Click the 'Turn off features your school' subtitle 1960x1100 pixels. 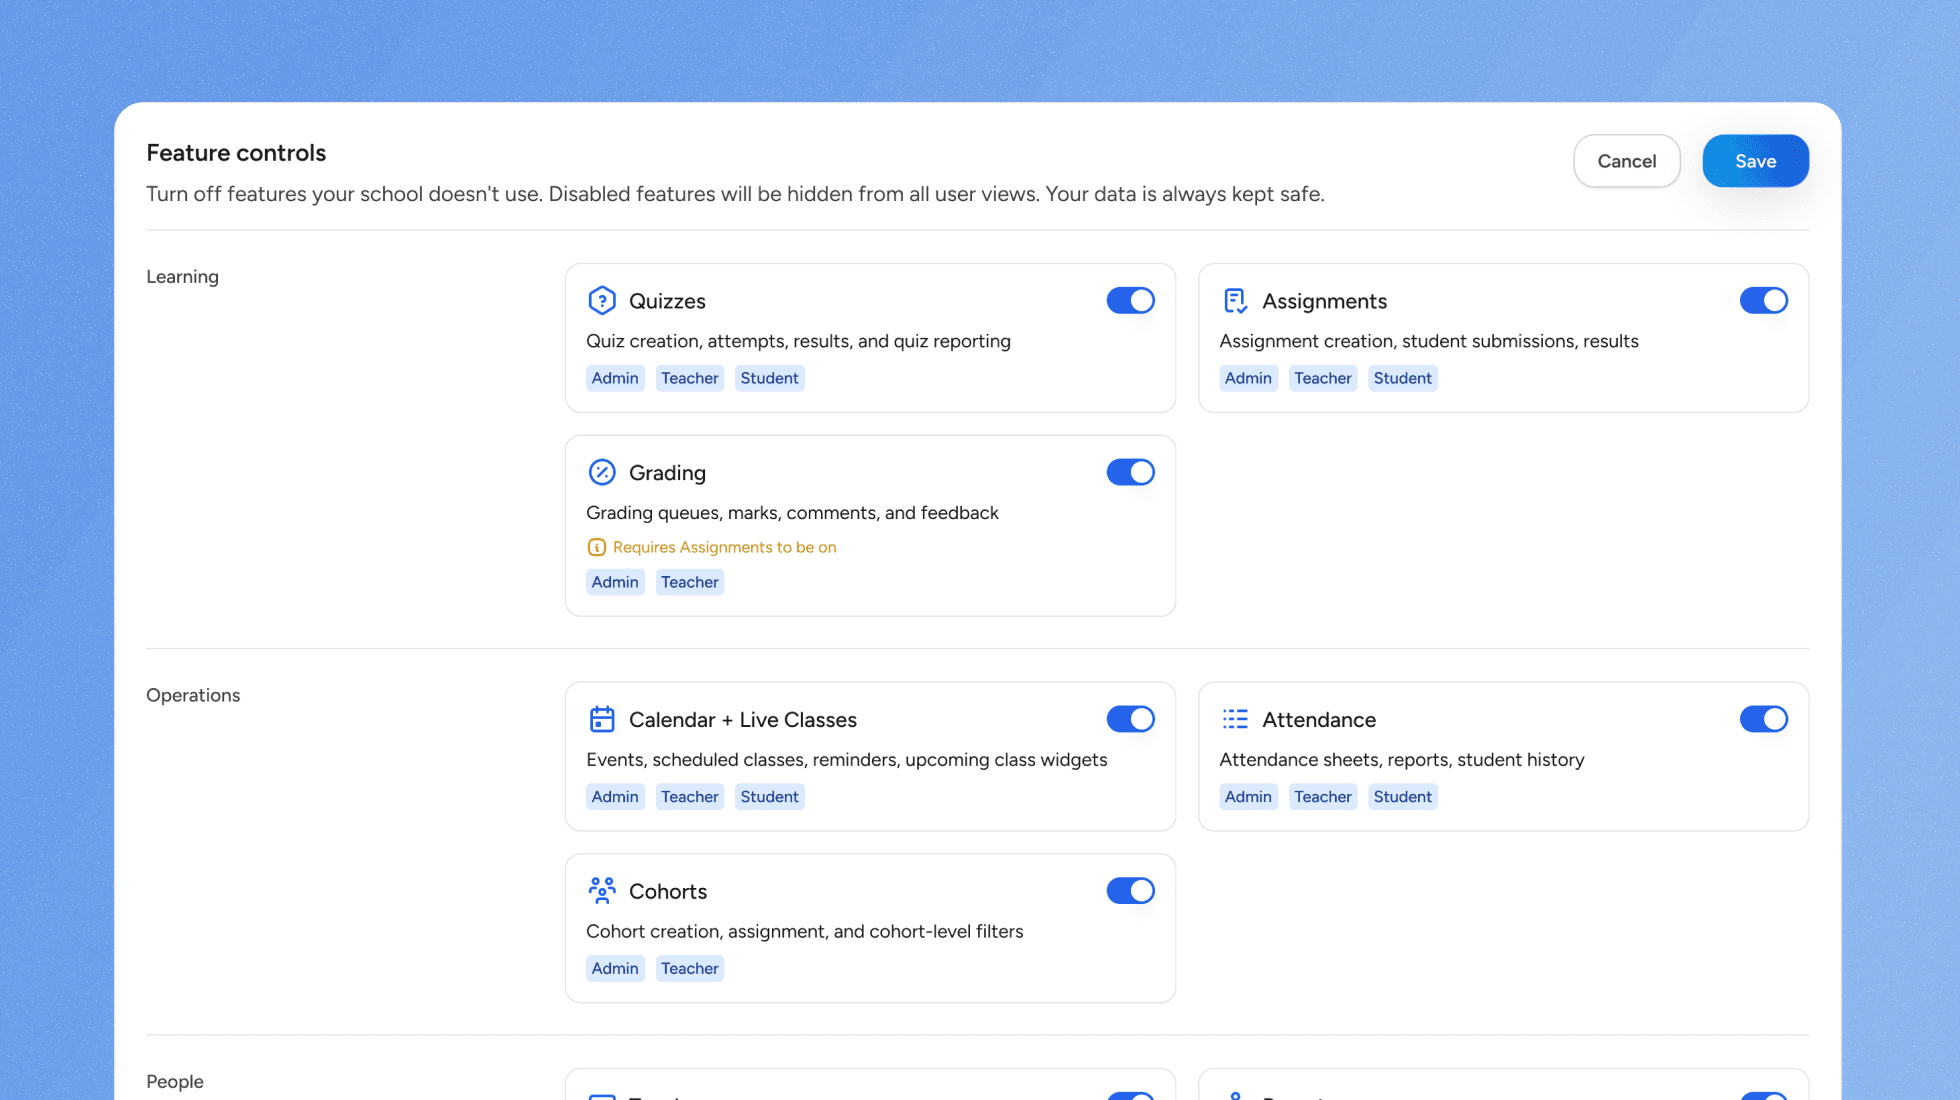735,194
